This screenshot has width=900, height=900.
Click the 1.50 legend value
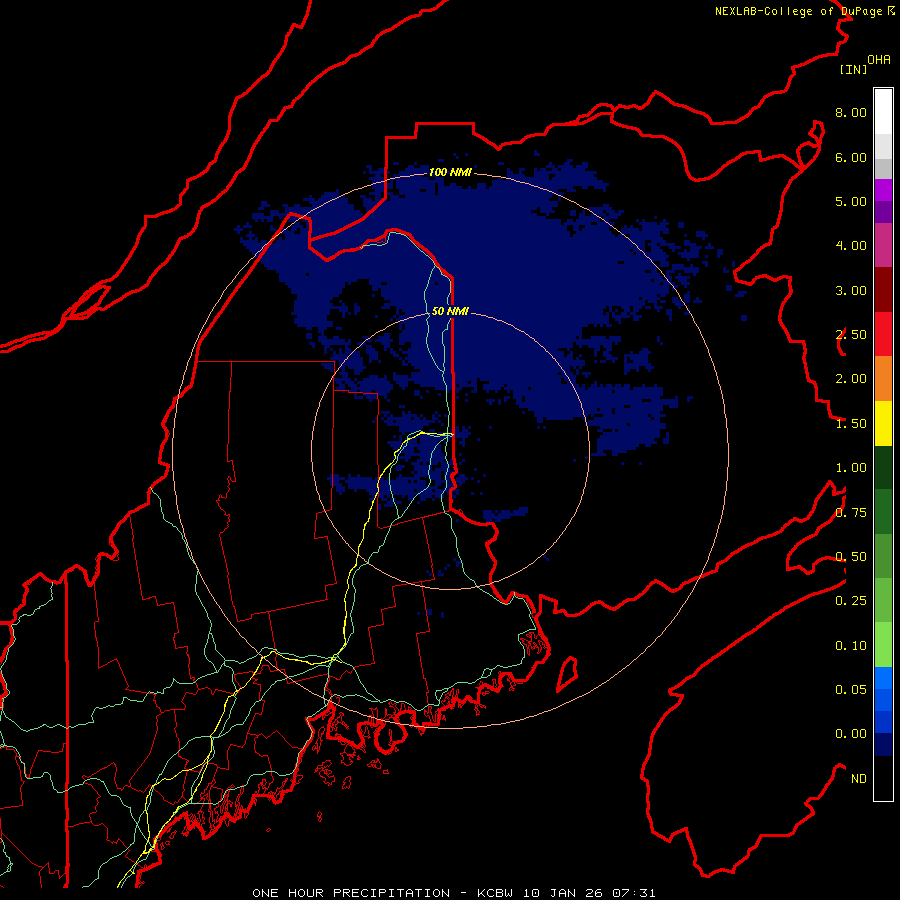[851, 424]
